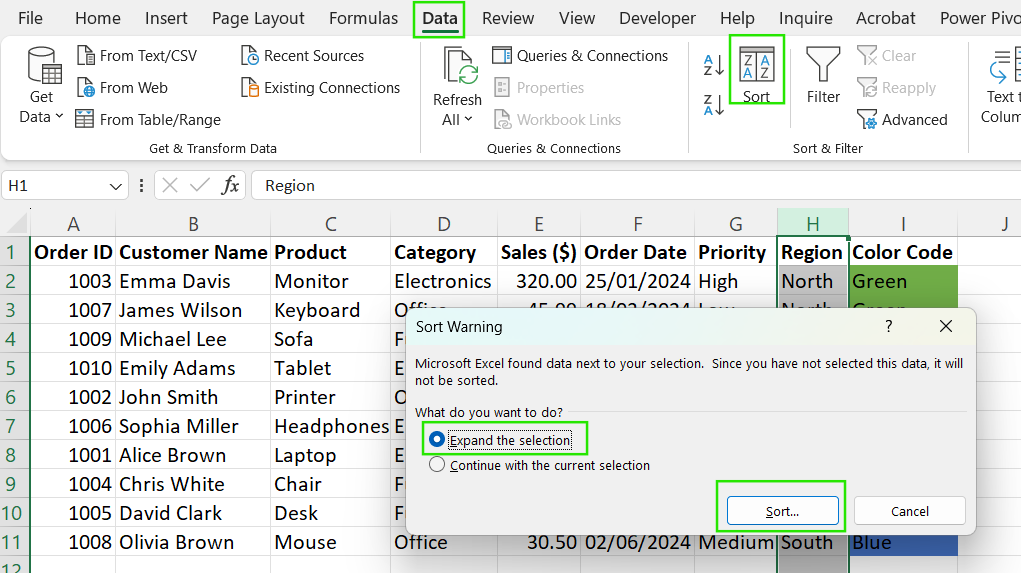The width and height of the screenshot is (1021, 573).
Task: Click the Color Code header cell
Action: tap(904, 252)
